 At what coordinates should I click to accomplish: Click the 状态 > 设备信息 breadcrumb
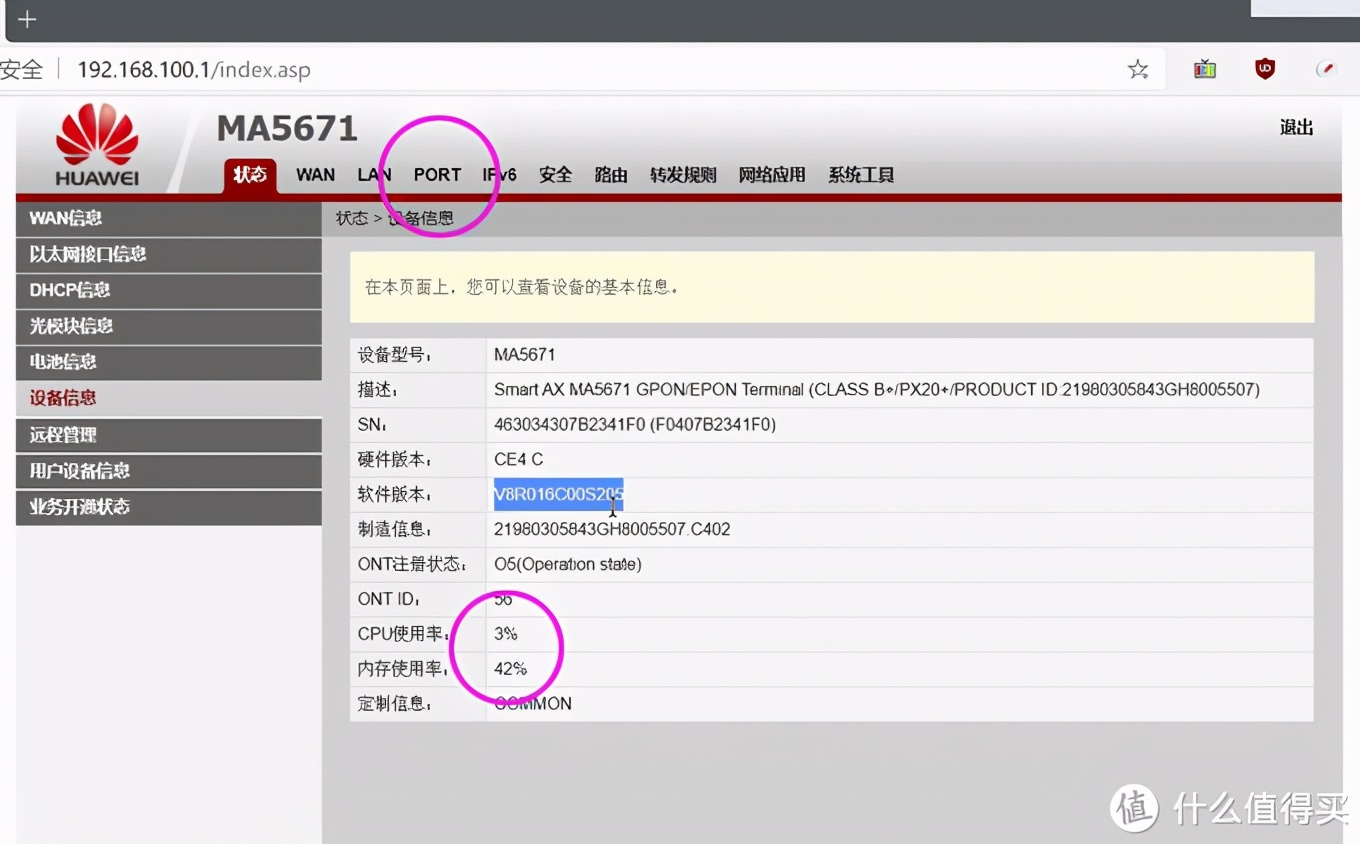[x=394, y=218]
